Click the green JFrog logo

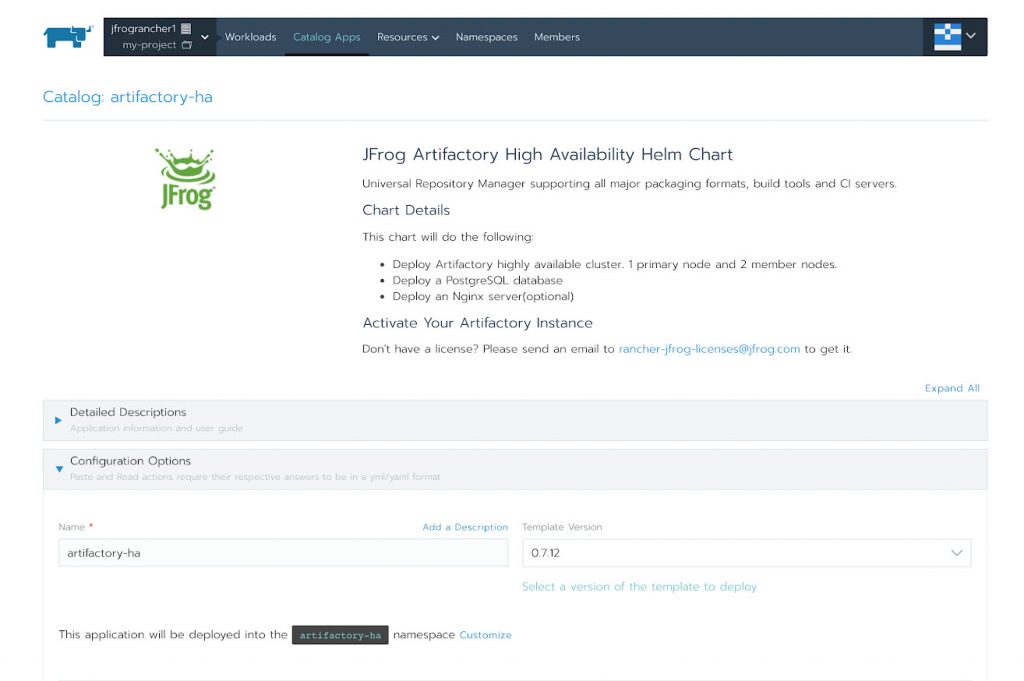(185, 179)
